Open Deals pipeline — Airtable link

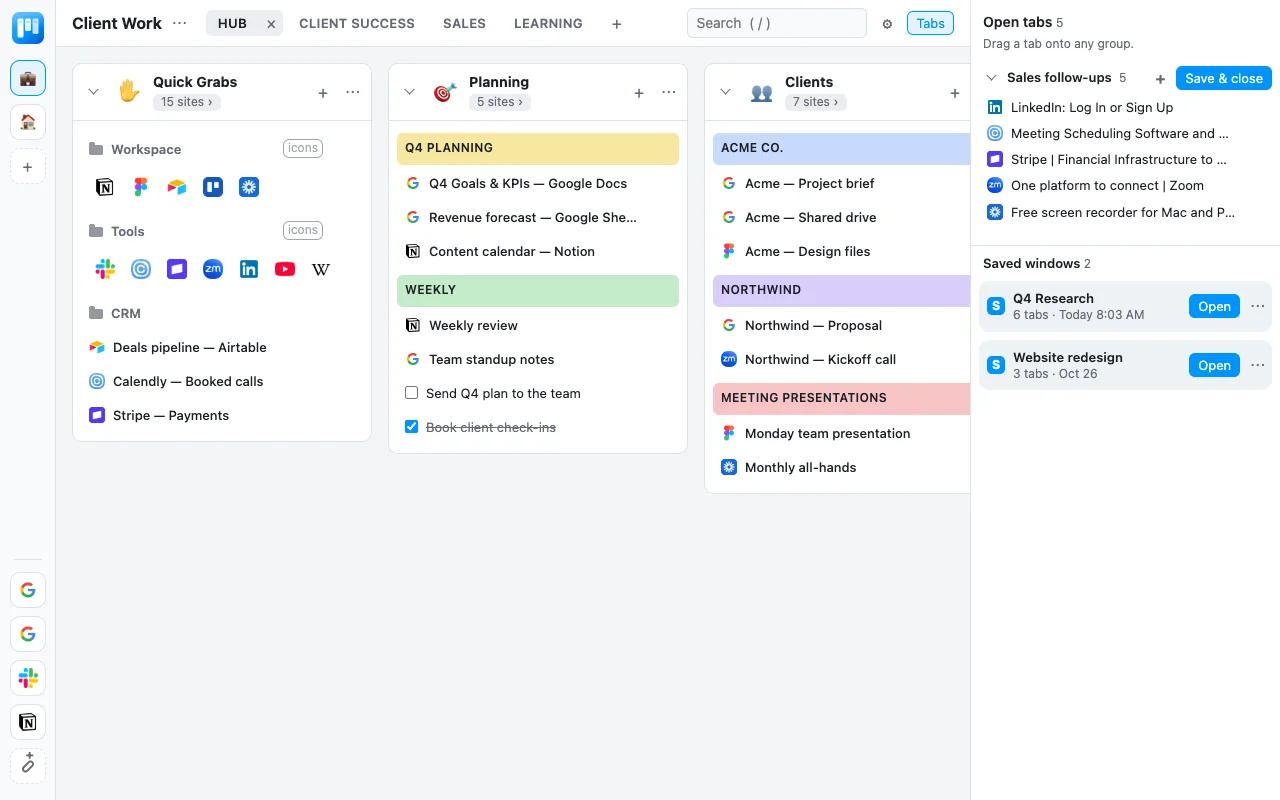click(x=189, y=347)
